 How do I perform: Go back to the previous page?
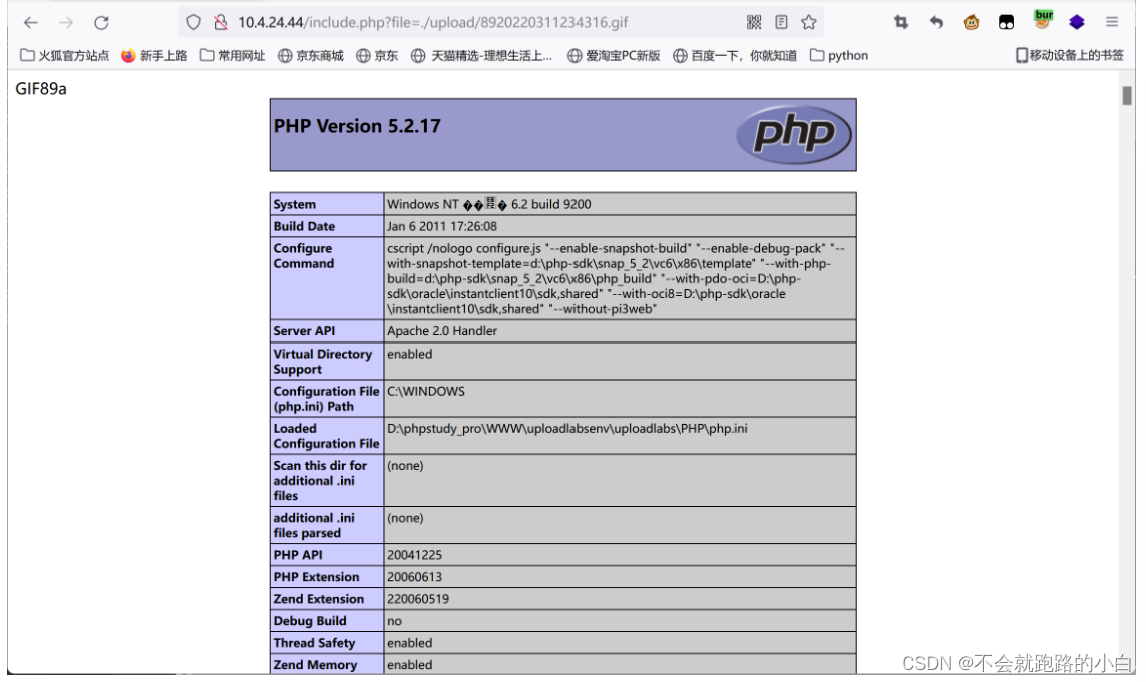[31, 23]
